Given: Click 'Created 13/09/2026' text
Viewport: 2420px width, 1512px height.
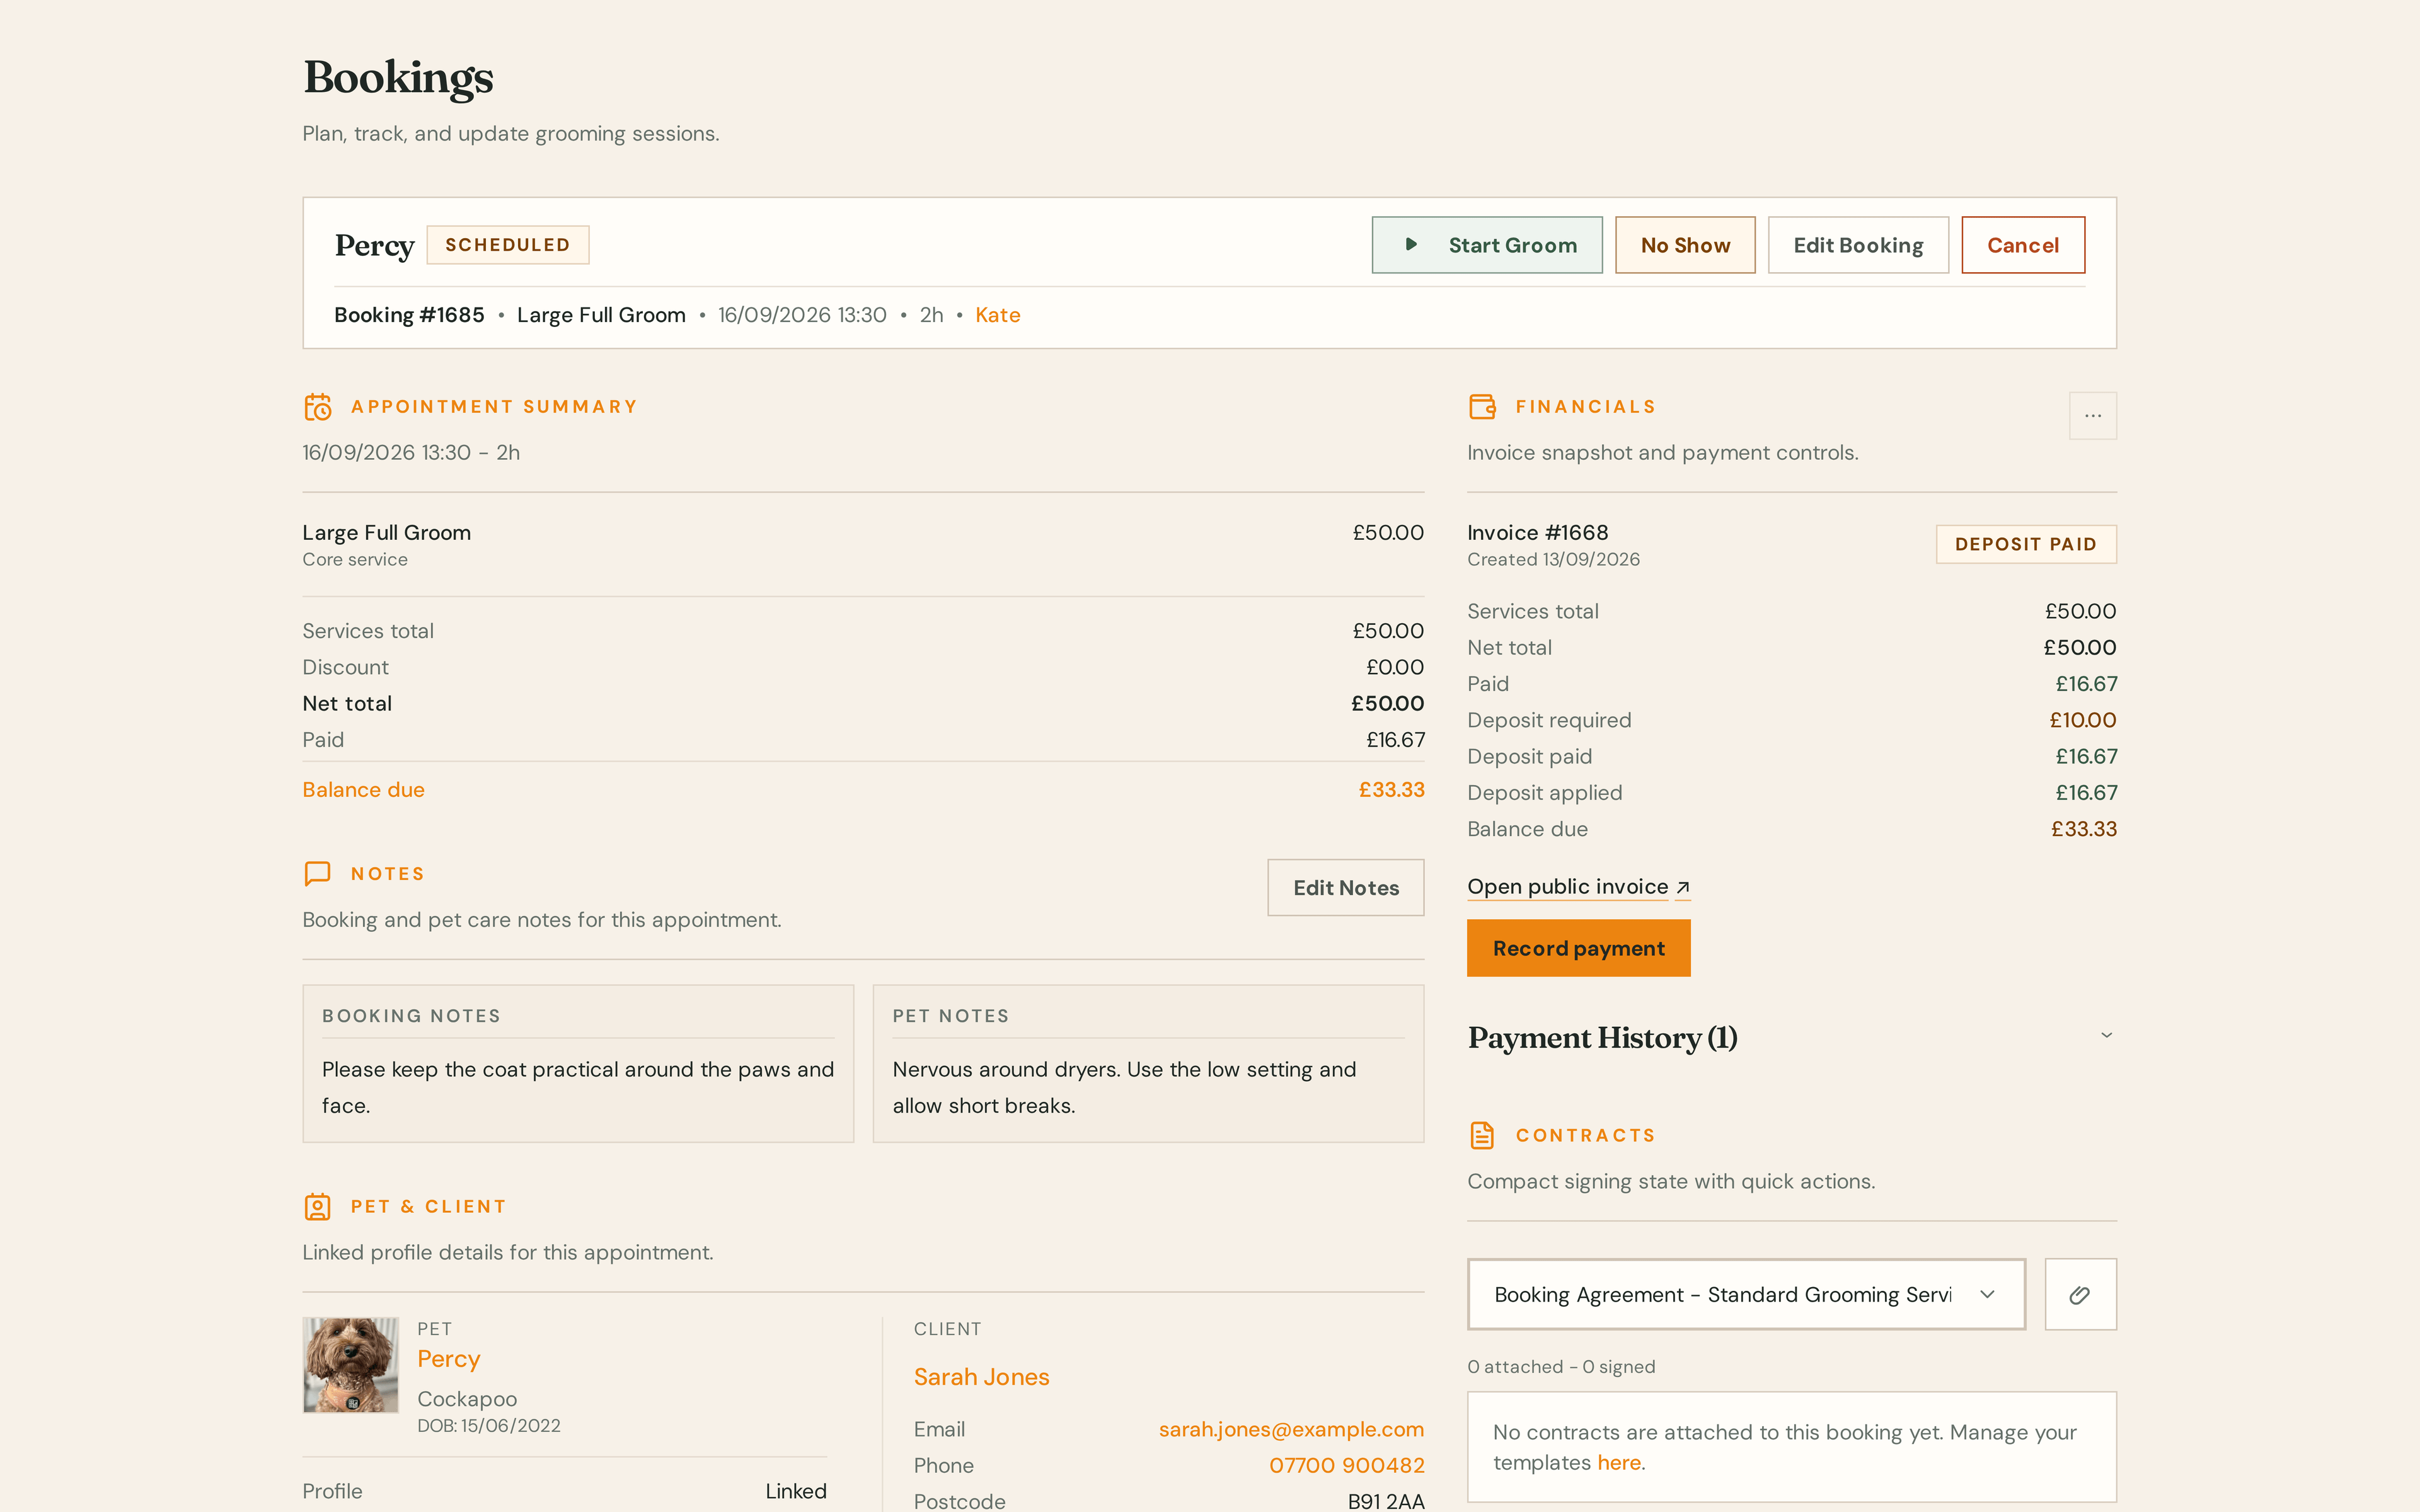Looking at the screenshot, I should pyautogui.click(x=1553, y=560).
